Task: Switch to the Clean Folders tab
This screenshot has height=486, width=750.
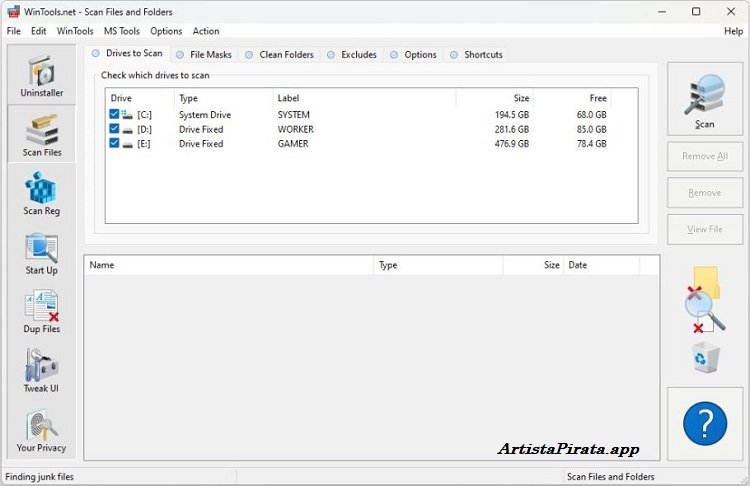Action: coord(280,55)
